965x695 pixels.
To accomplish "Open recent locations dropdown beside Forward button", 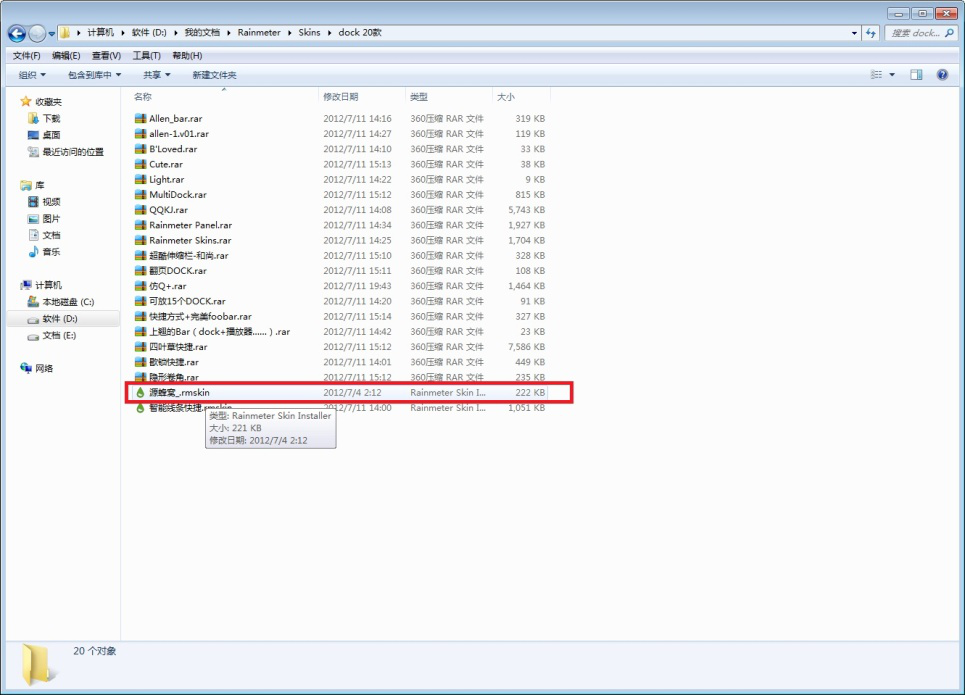I will click(52, 33).
